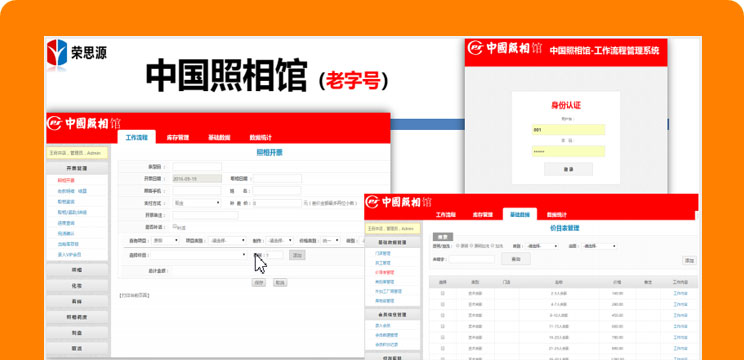Image resolution: width=744 pixels, height=360 pixels.
Task: Tick the 是否加急 checkbox
Action: (175, 226)
